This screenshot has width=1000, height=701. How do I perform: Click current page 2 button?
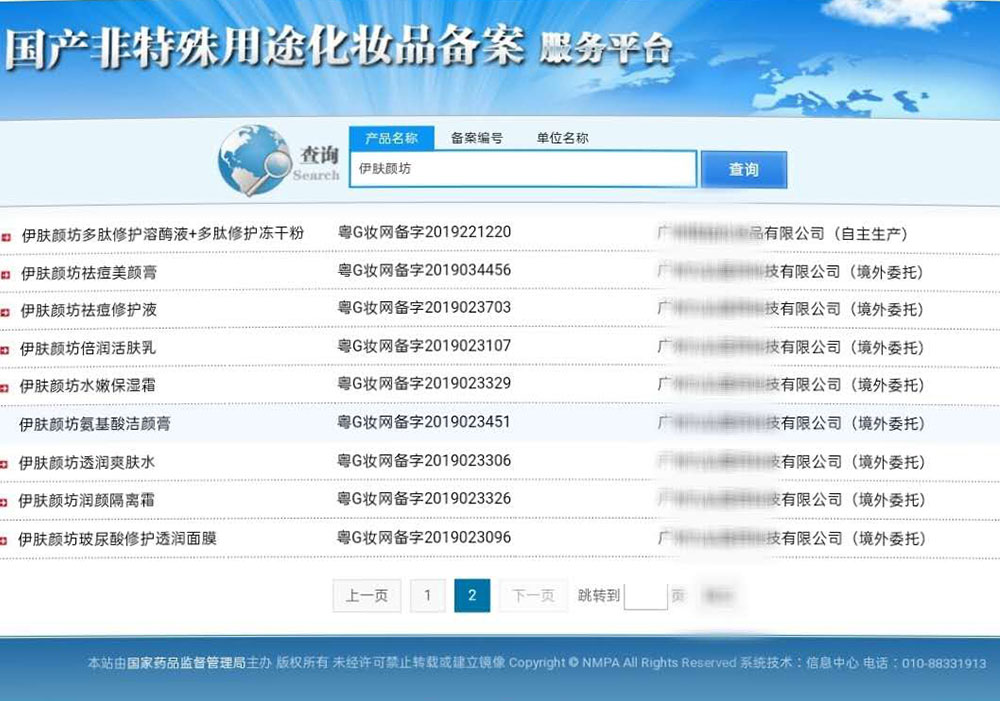pos(472,596)
